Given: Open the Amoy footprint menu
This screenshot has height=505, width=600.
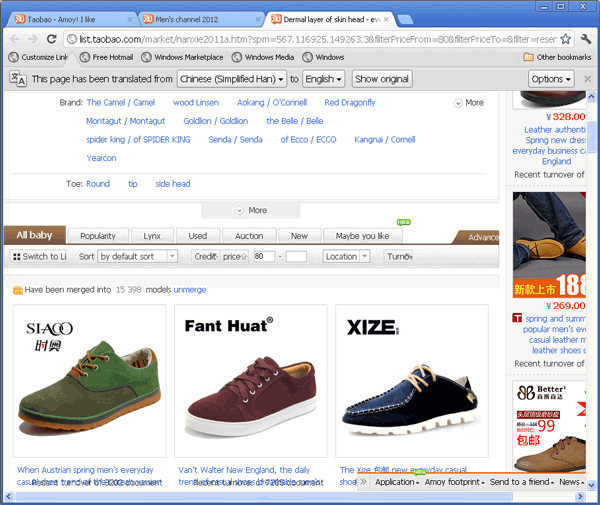Looking at the screenshot, I should point(455,482).
